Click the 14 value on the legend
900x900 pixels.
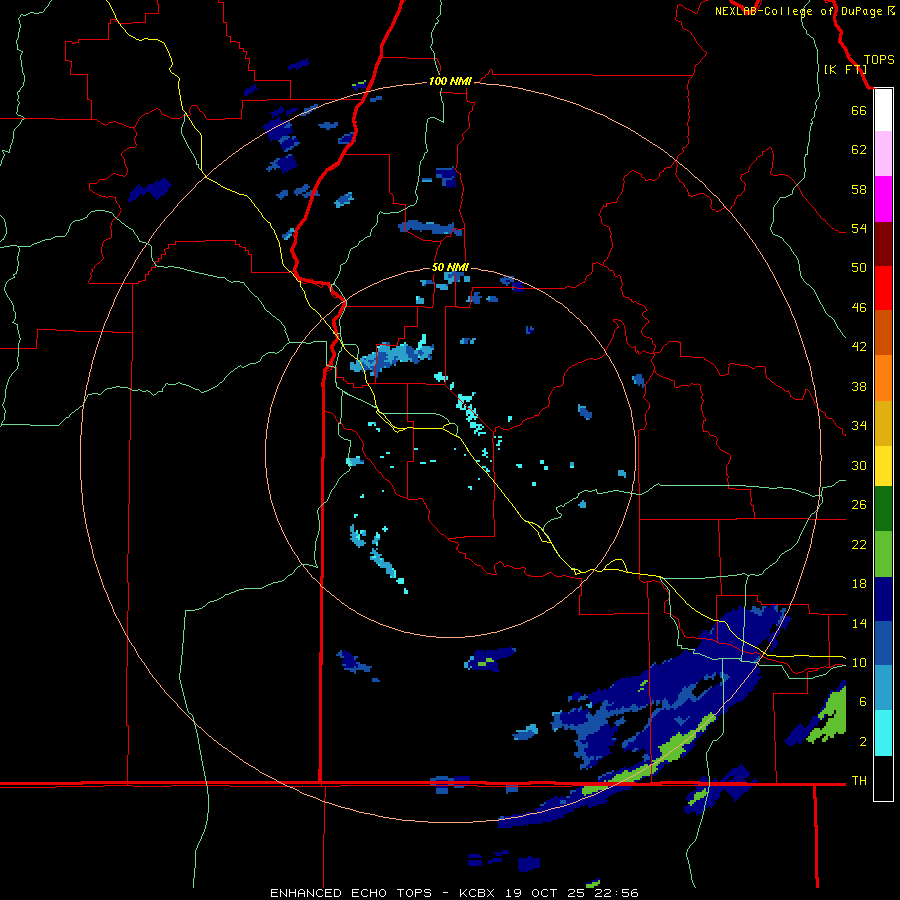click(859, 623)
